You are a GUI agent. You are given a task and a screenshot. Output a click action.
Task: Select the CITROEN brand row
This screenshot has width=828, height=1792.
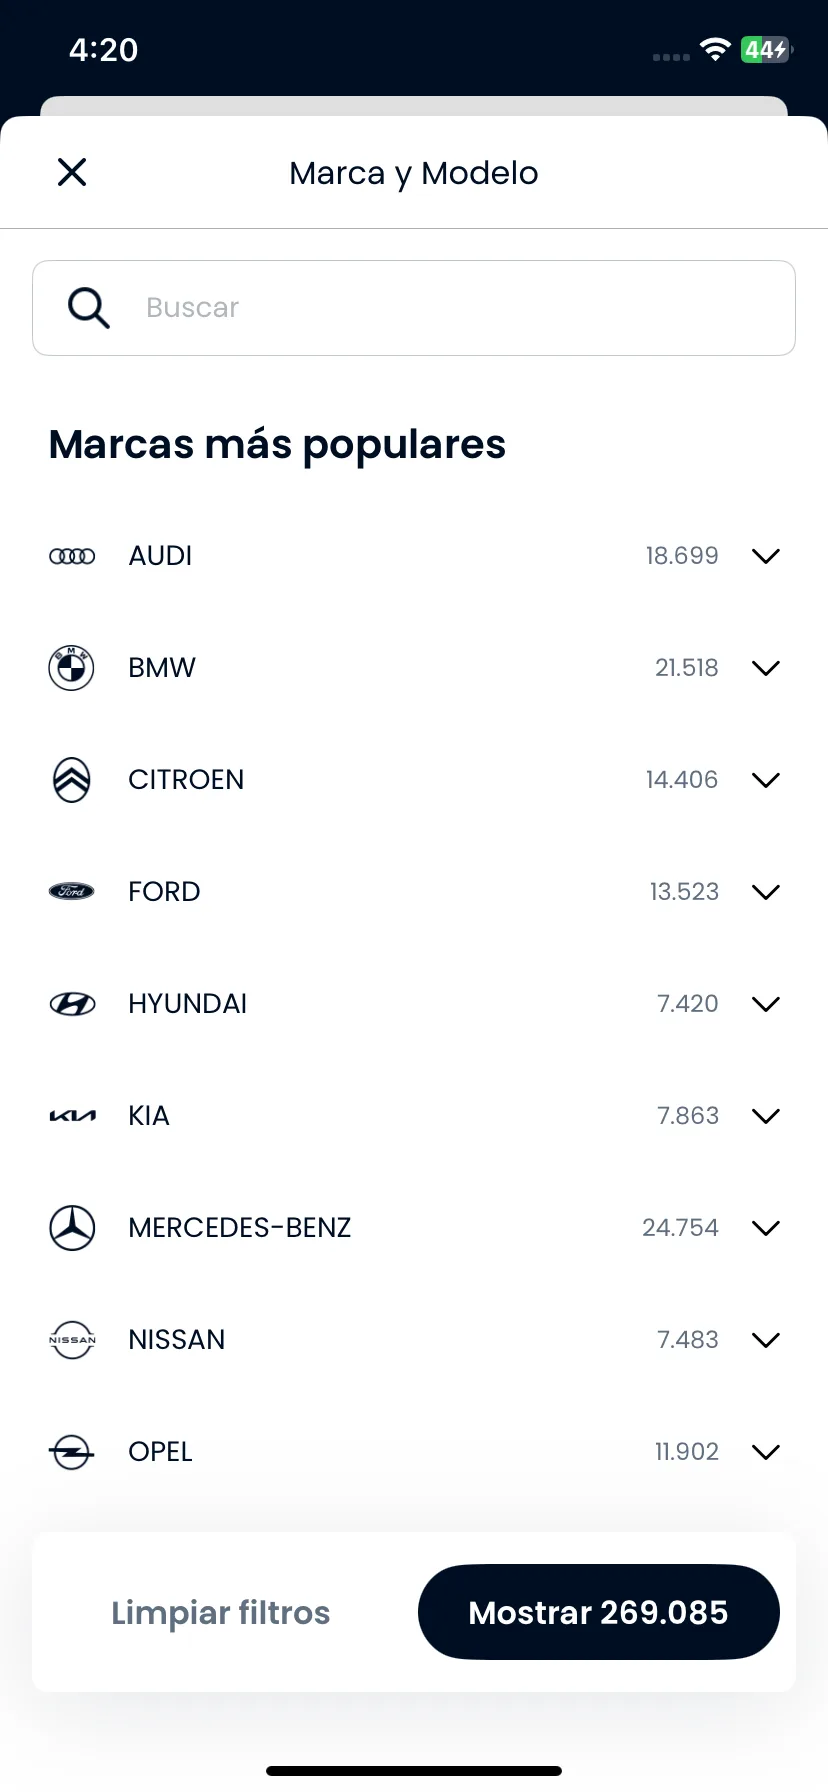coord(414,780)
